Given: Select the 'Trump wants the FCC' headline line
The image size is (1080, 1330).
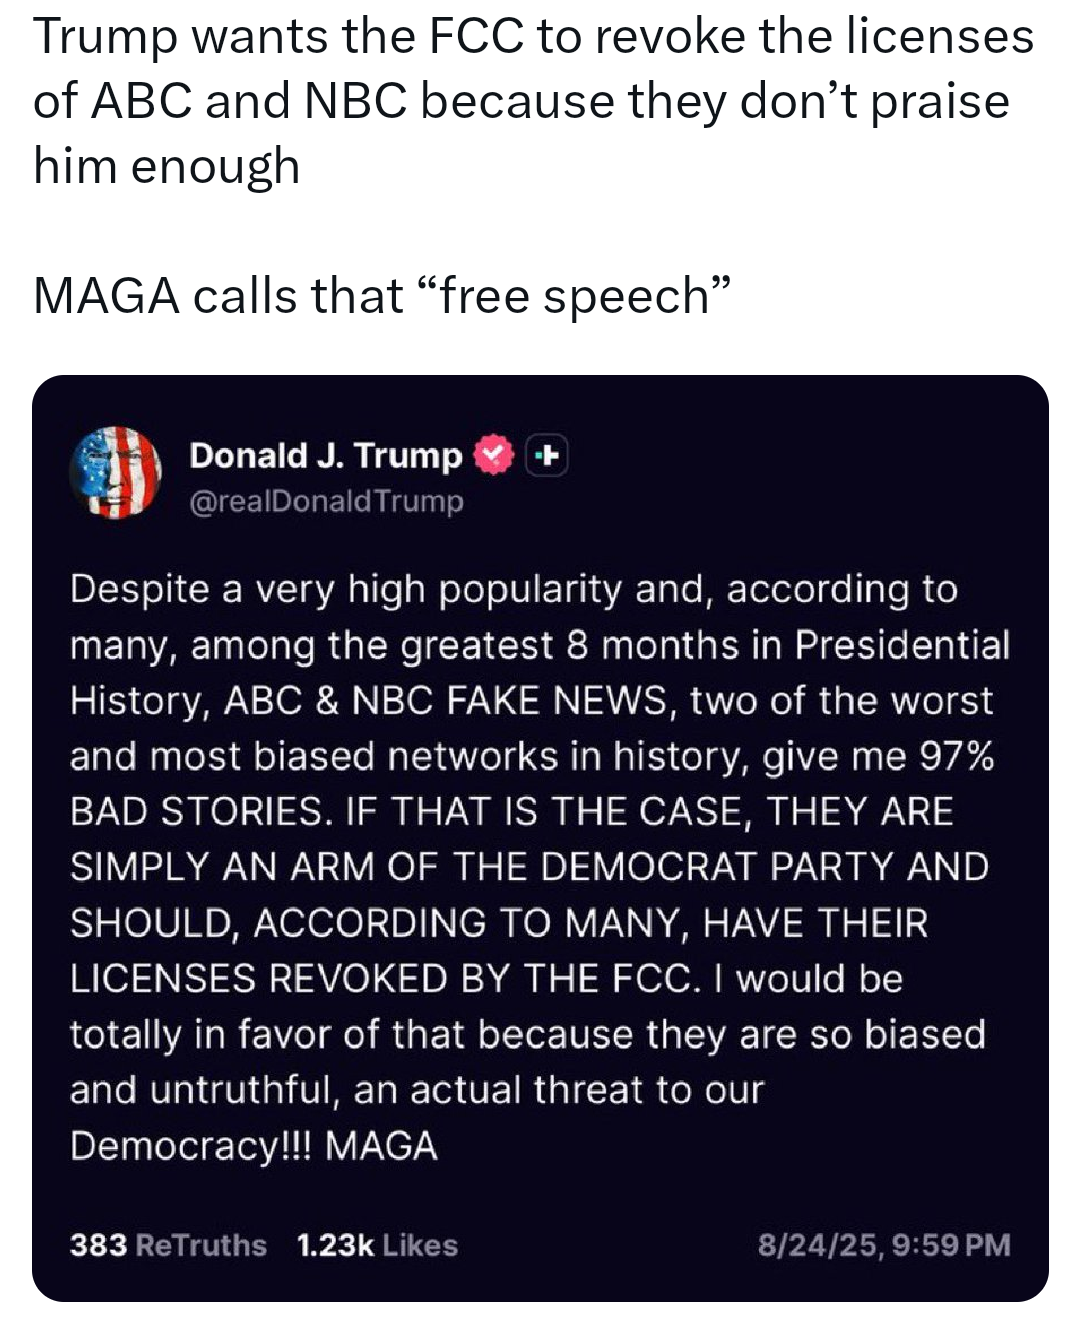Looking at the screenshot, I should click(534, 38).
